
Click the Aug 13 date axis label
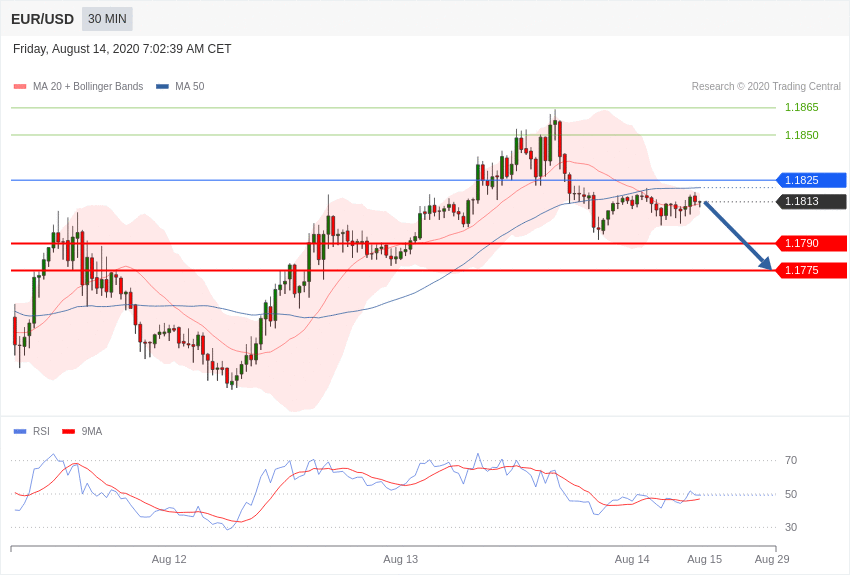(x=401, y=559)
